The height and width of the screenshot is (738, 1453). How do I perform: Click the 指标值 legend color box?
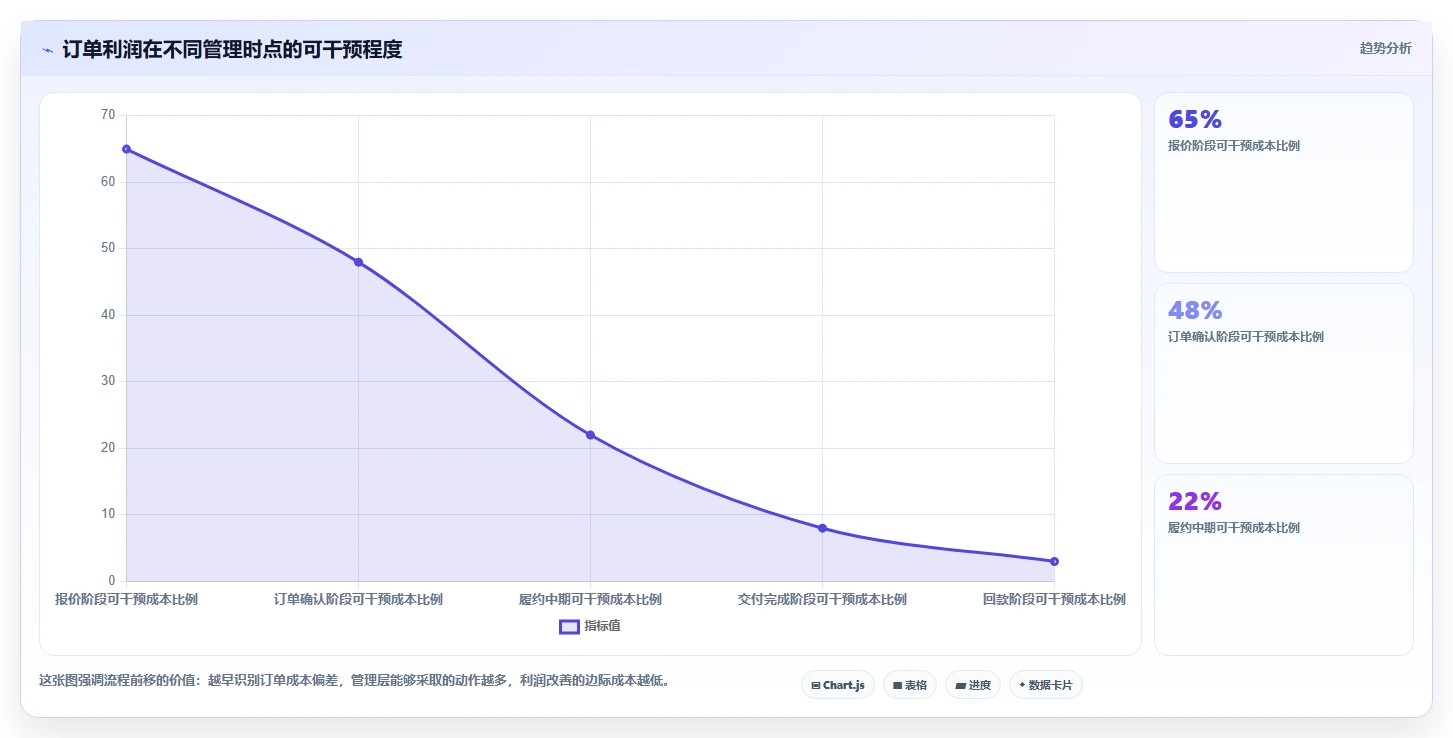(569, 626)
